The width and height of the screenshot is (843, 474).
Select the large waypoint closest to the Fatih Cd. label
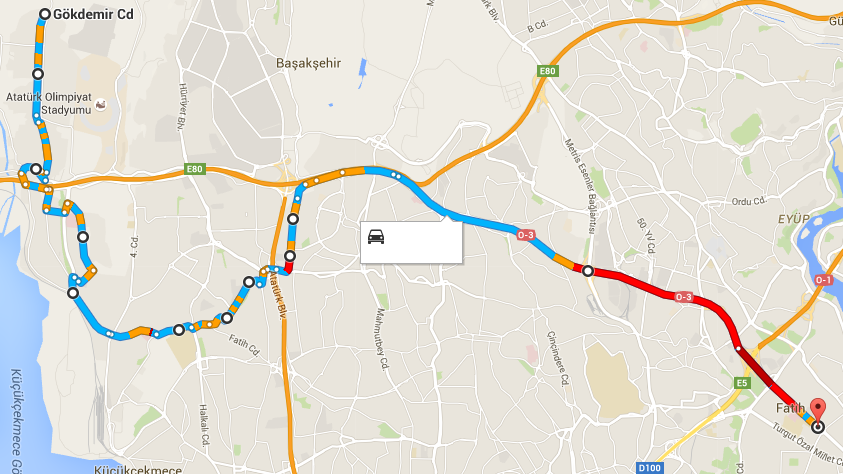click(227, 318)
